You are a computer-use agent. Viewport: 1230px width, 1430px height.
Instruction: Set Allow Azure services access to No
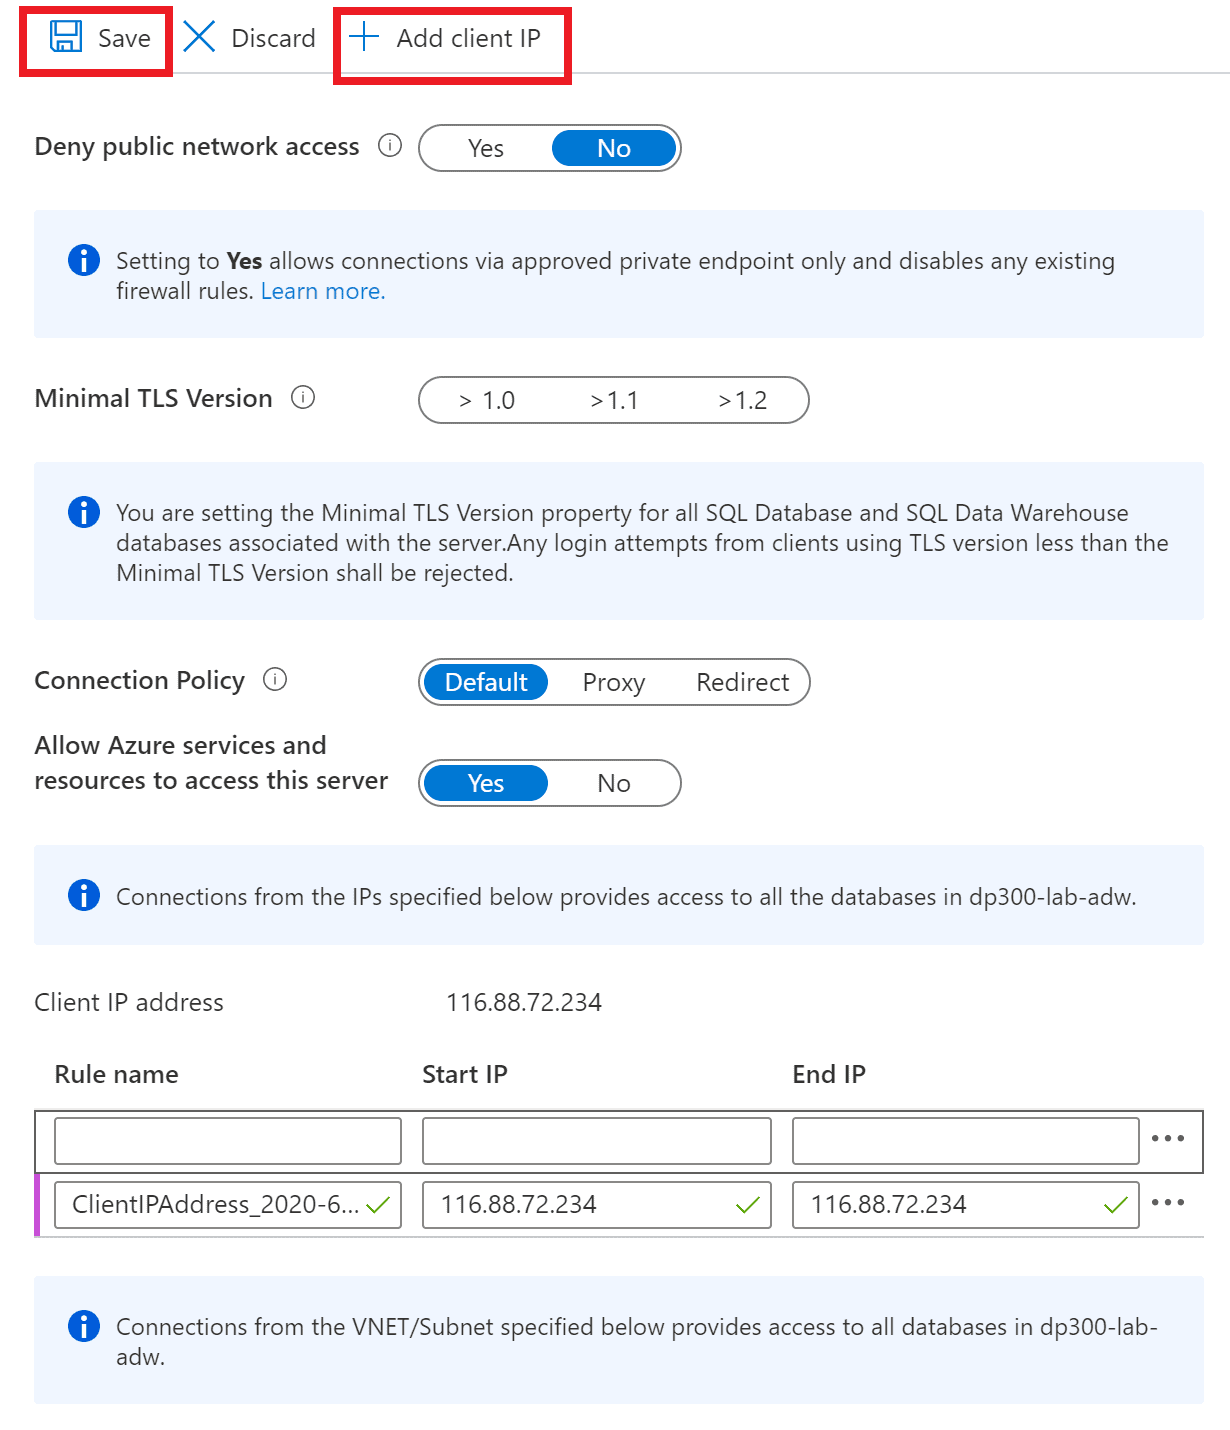coord(613,783)
